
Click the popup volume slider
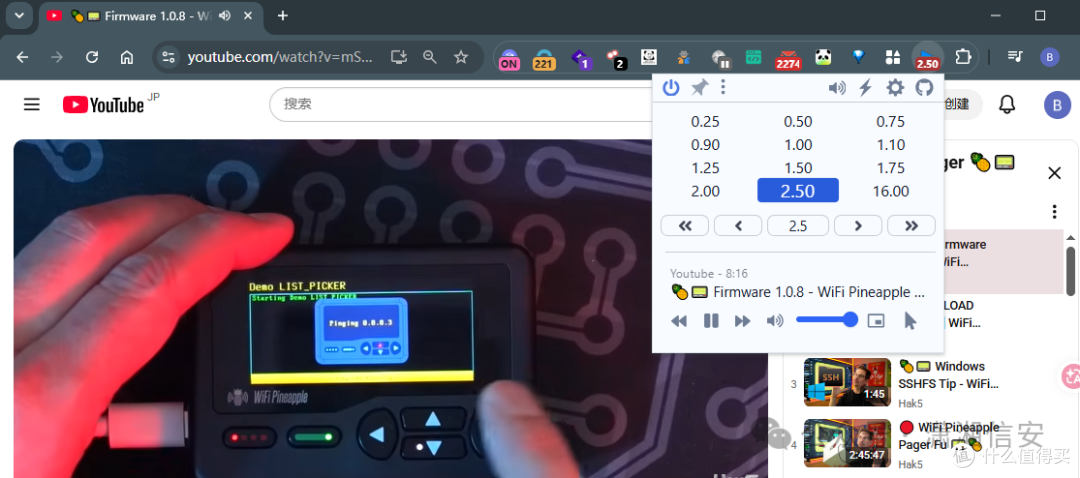tap(827, 320)
